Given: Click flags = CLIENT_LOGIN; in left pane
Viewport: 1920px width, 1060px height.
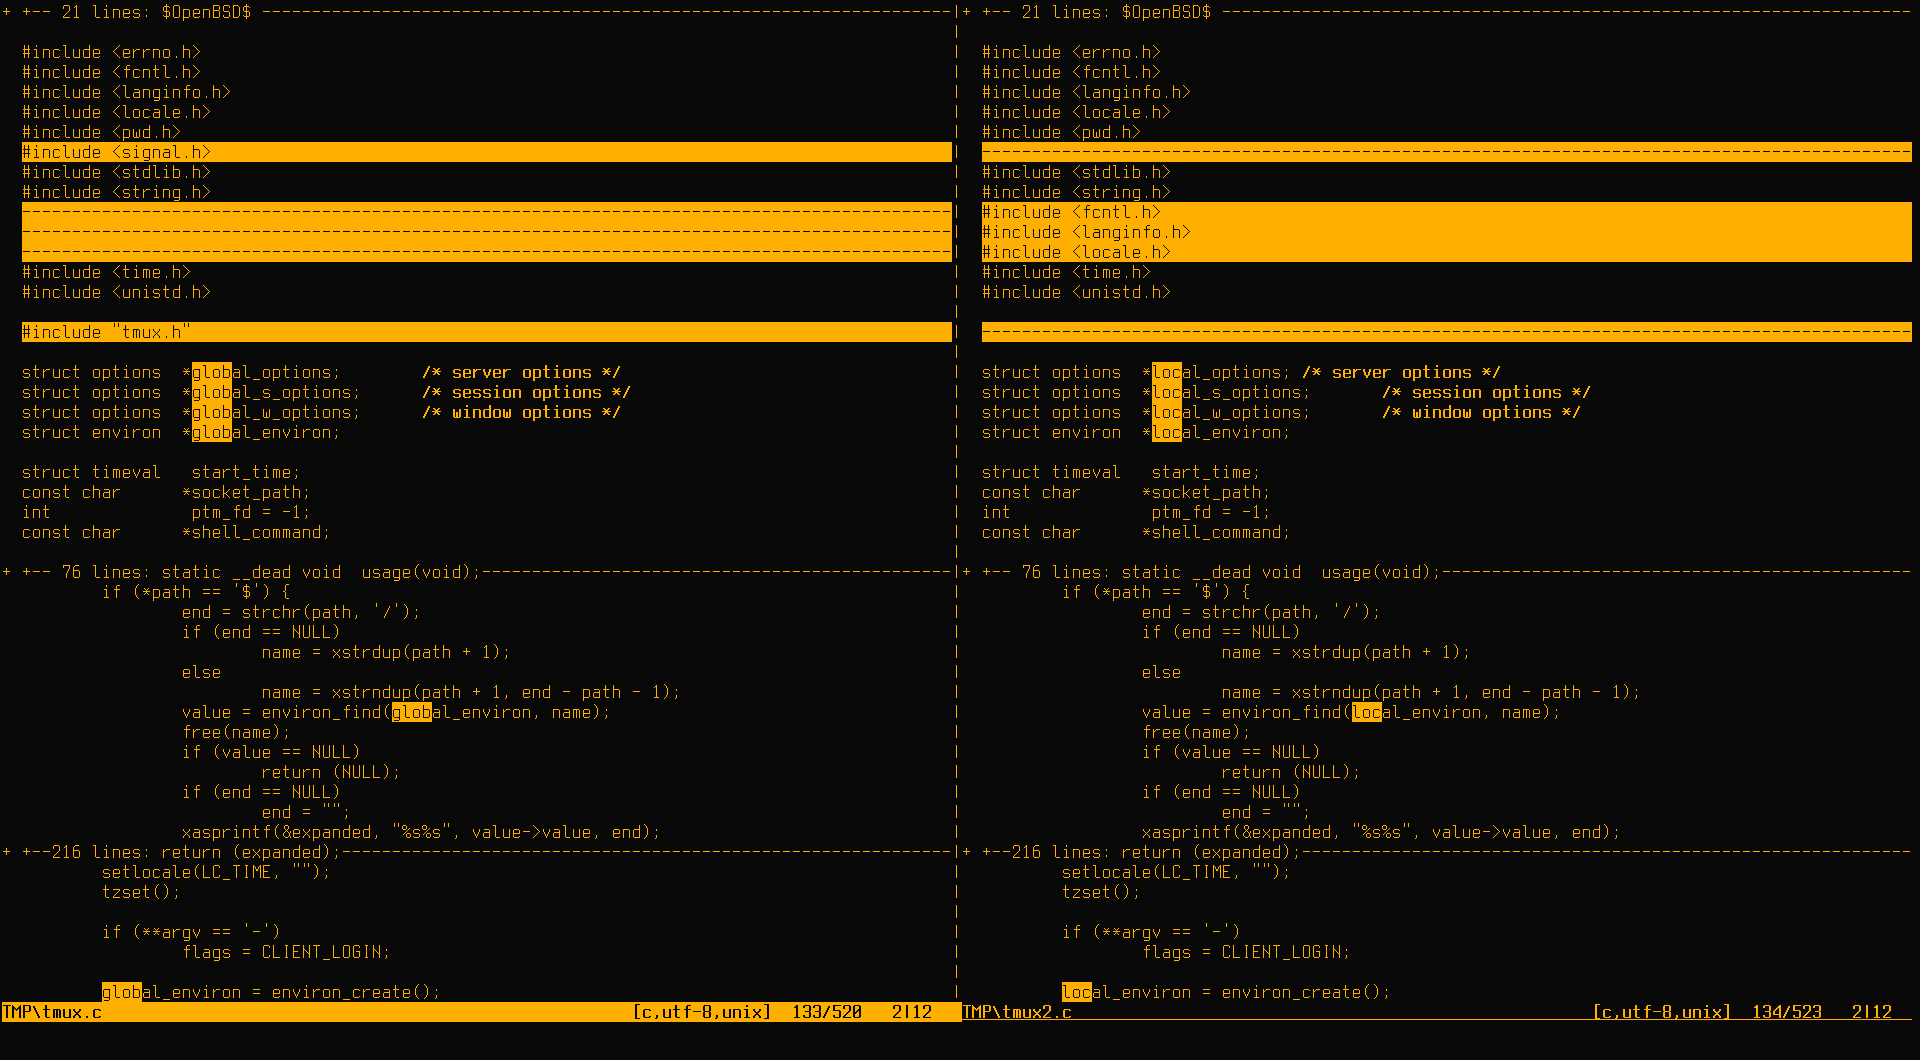Looking at the screenshot, I should point(287,952).
